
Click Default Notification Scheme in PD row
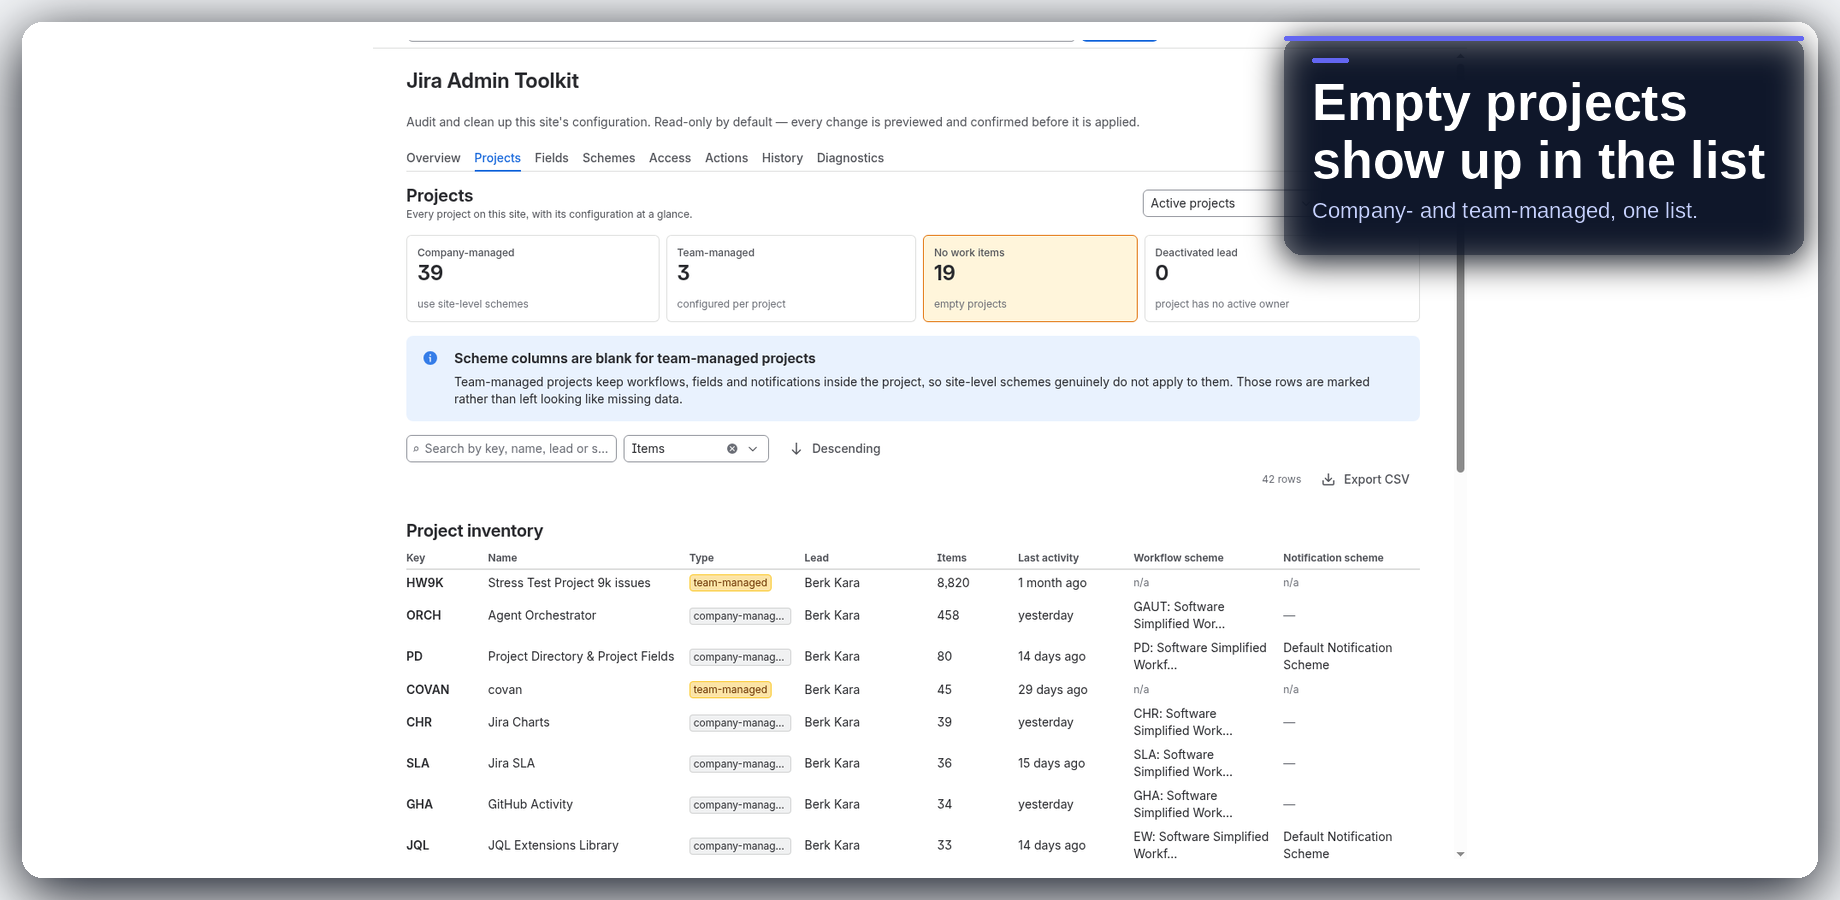point(1337,656)
